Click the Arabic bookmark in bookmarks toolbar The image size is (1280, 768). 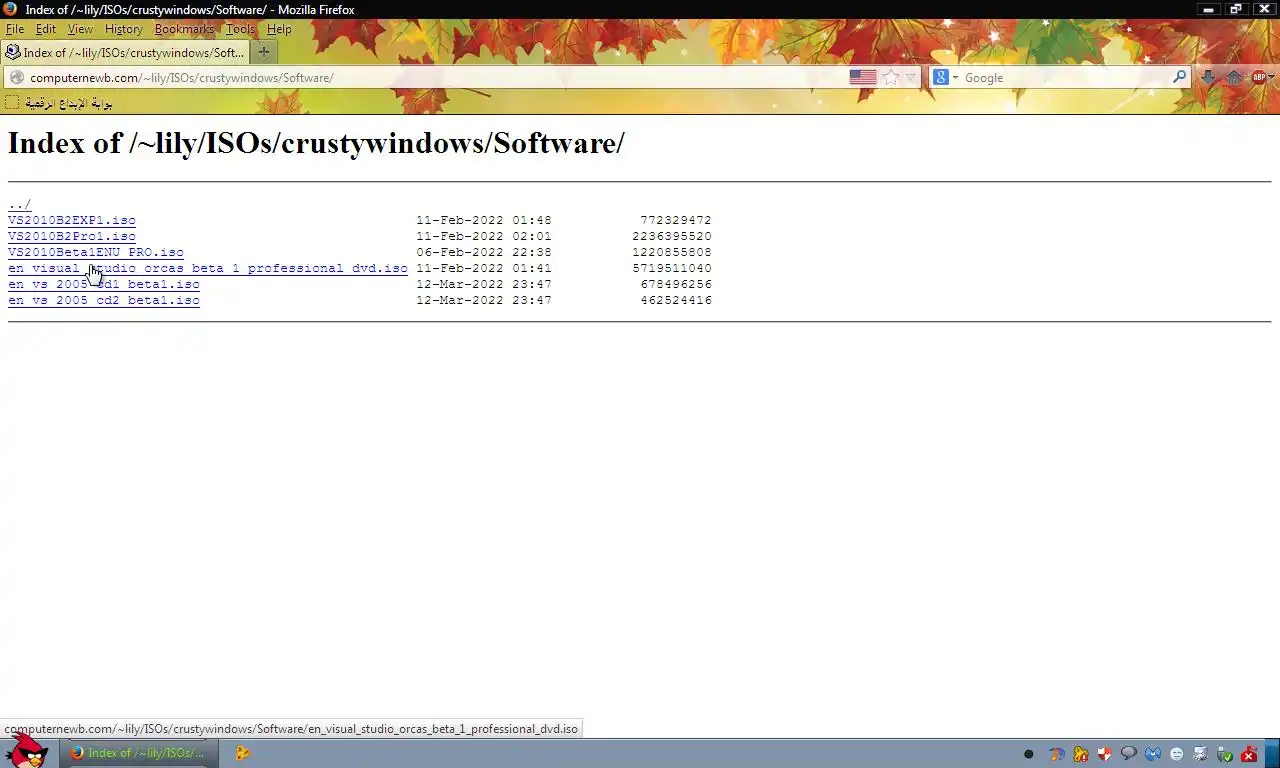coord(59,102)
